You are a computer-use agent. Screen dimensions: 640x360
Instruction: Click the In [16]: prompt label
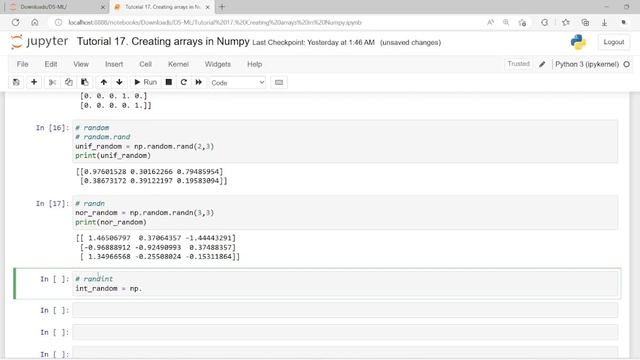coord(52,128)
